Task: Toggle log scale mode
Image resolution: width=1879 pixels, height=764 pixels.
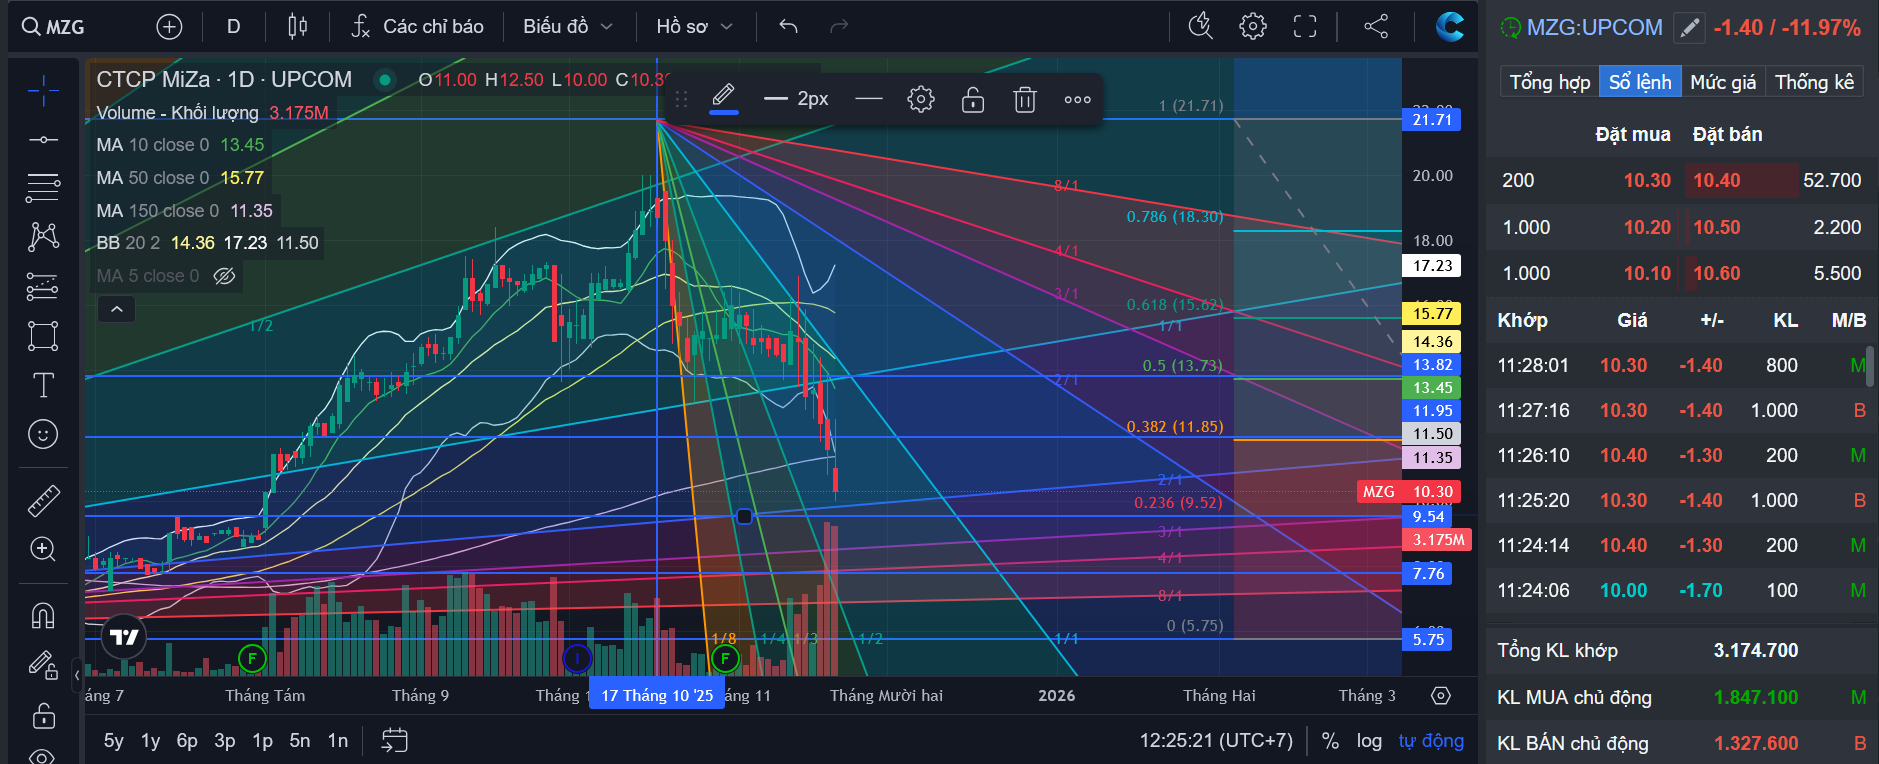Action: [x=1369, y=741]
